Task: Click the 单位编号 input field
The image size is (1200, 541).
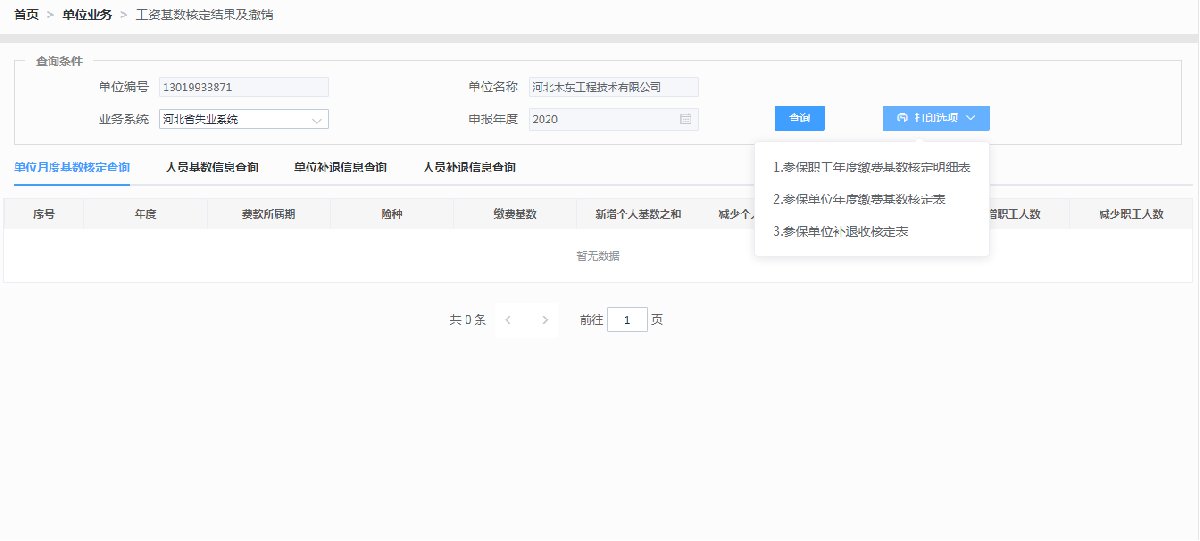Action: [x=243, y=87]
